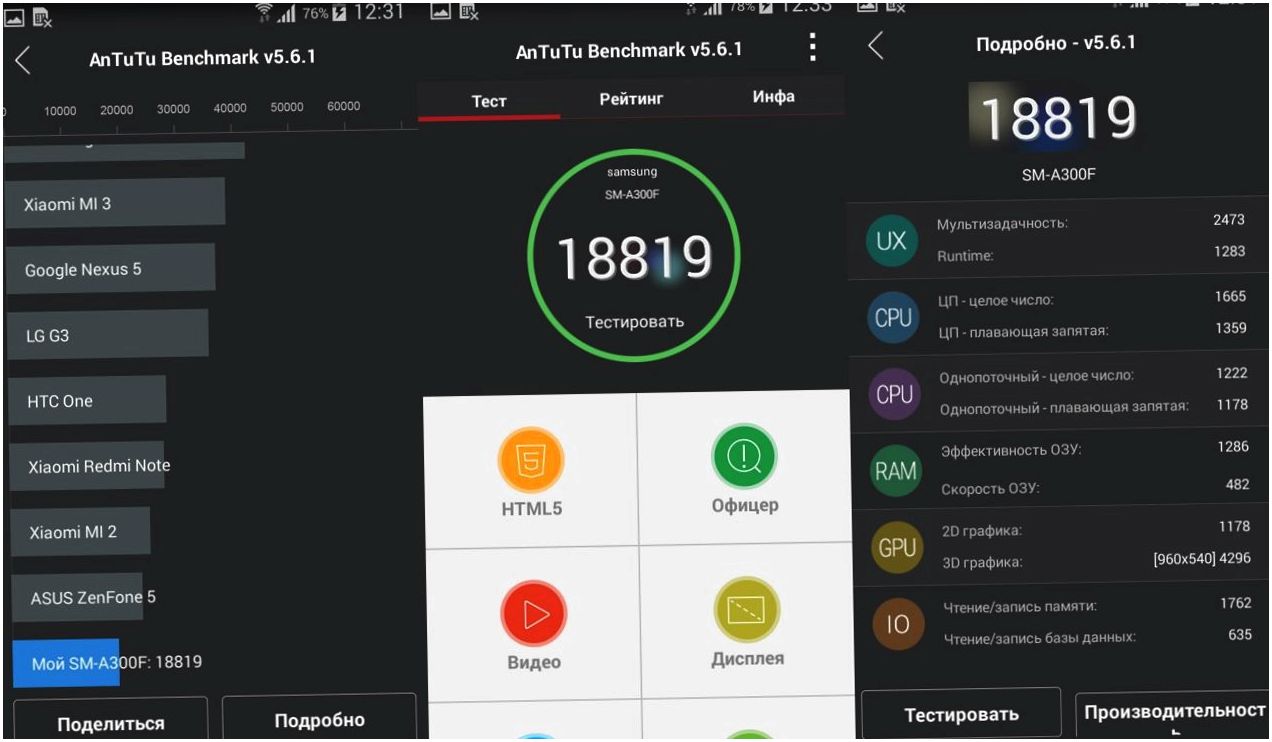Image resolution: width=1272 pixels, height=742 pixels.
Task: Tap Эффективность ОЗУ row
Action: pyautogui.click(x=1094, y=449)
